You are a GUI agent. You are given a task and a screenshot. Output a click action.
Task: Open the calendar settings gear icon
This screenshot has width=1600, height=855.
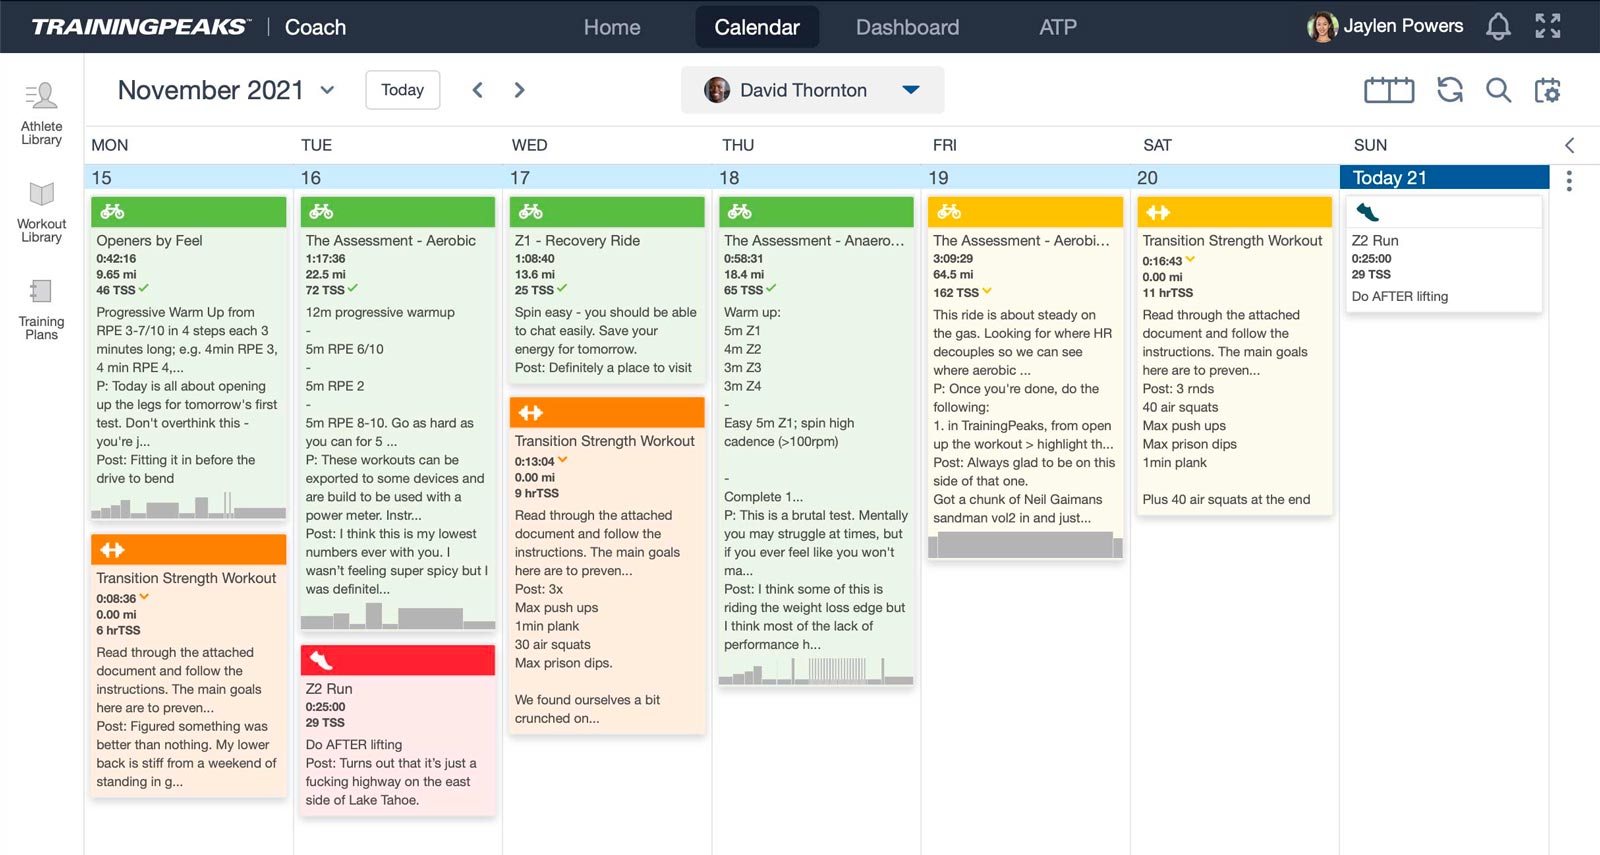click(x=1547, y=90)
